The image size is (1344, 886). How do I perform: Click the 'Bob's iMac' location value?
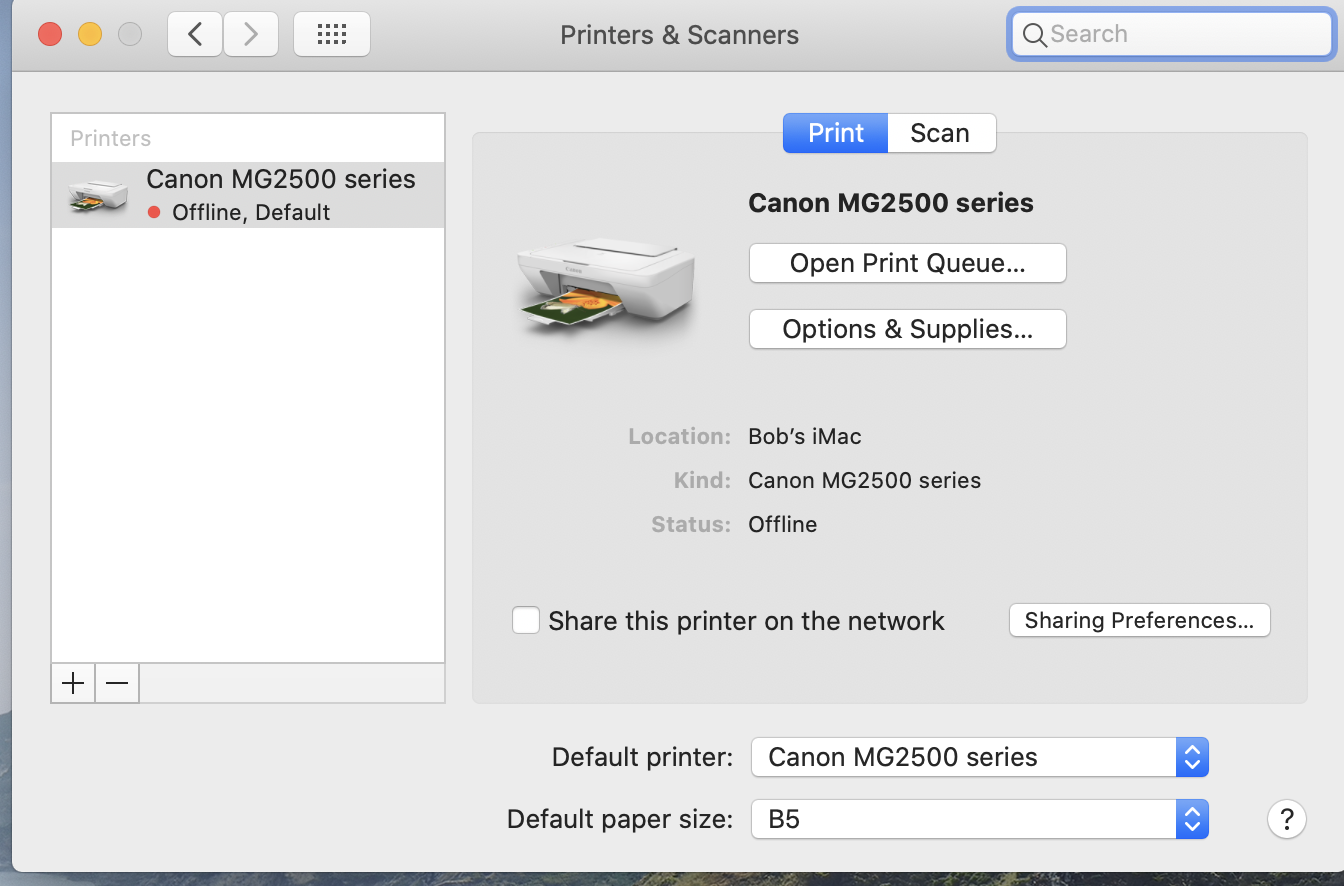click(805, 436)
